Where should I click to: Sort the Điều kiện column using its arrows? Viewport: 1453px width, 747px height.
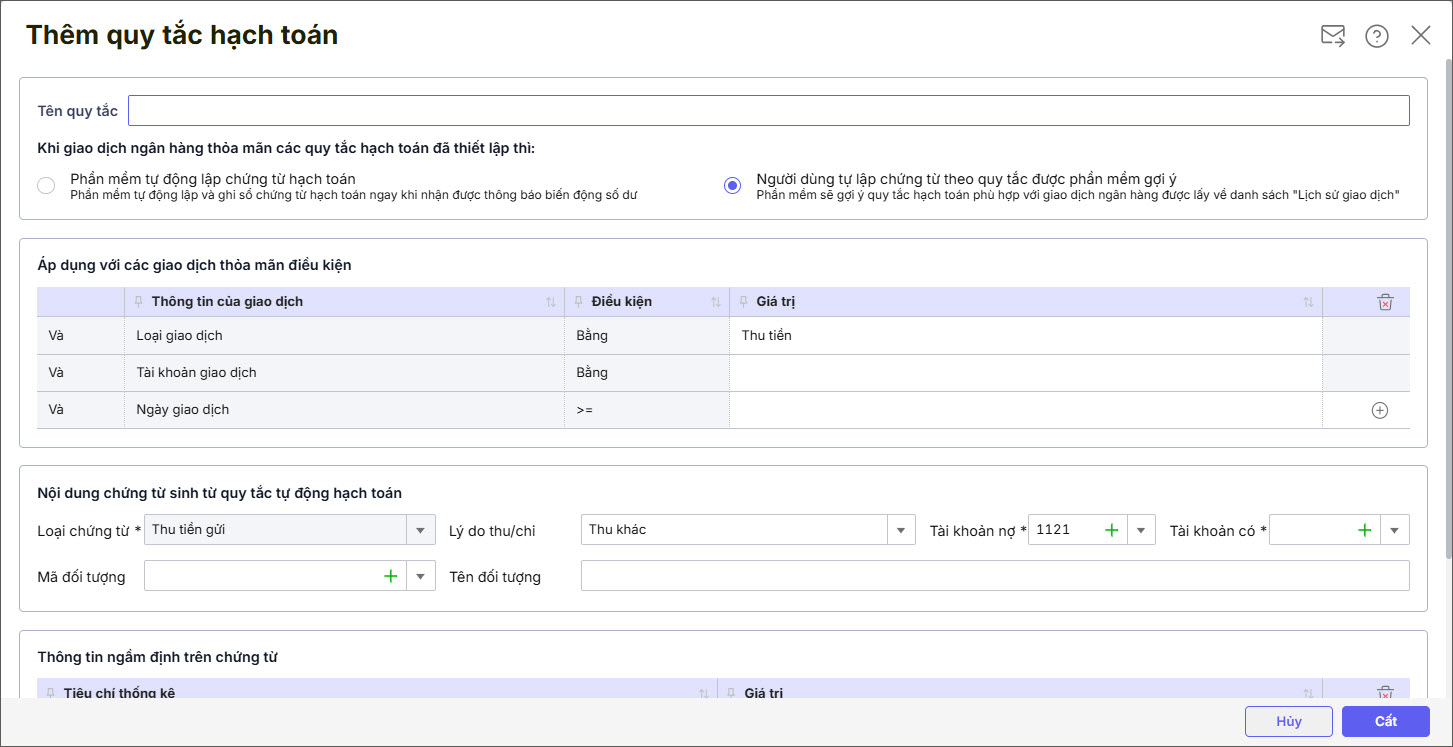click(x=715, y=302)
